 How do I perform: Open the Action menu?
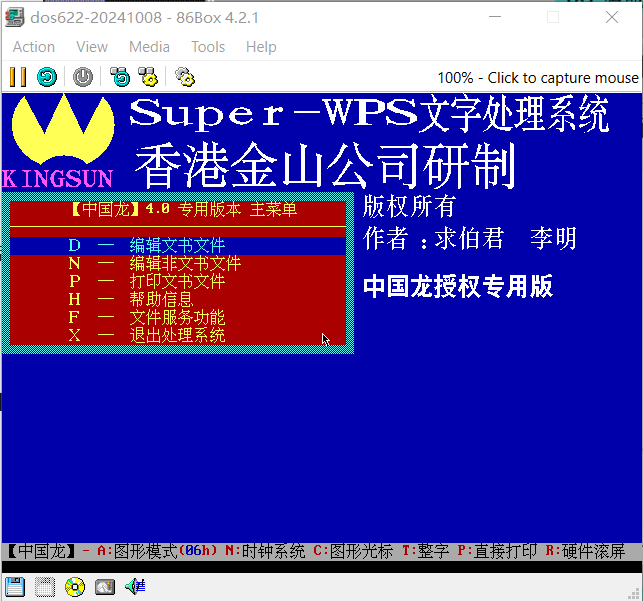pos(34,47)
